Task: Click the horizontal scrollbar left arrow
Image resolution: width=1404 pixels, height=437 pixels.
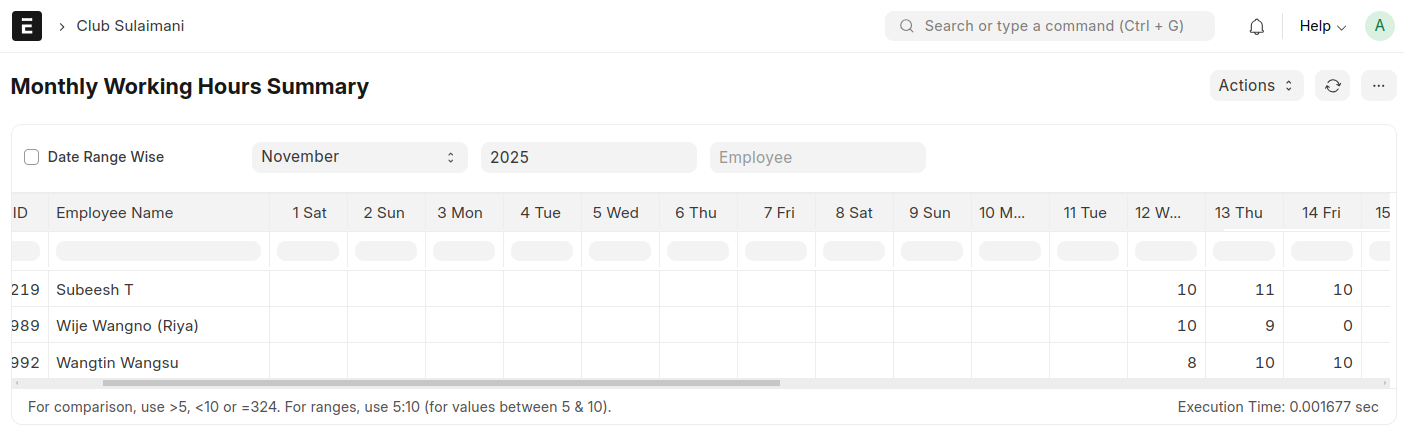Action: click(x=17, y=383)
